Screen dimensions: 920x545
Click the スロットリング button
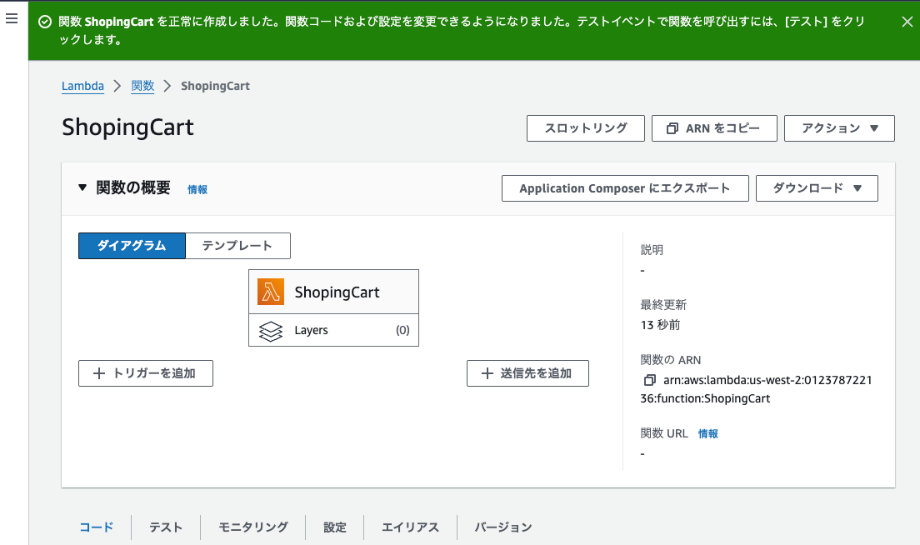(586, 128)
